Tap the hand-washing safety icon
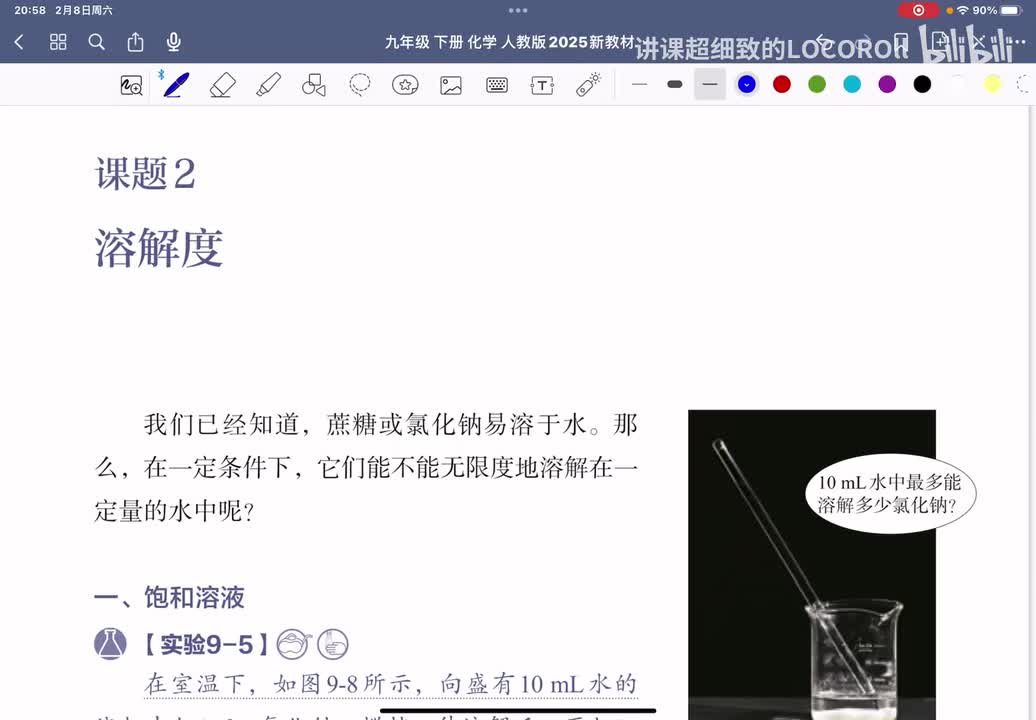1036x720 pixels. (332, 644)
